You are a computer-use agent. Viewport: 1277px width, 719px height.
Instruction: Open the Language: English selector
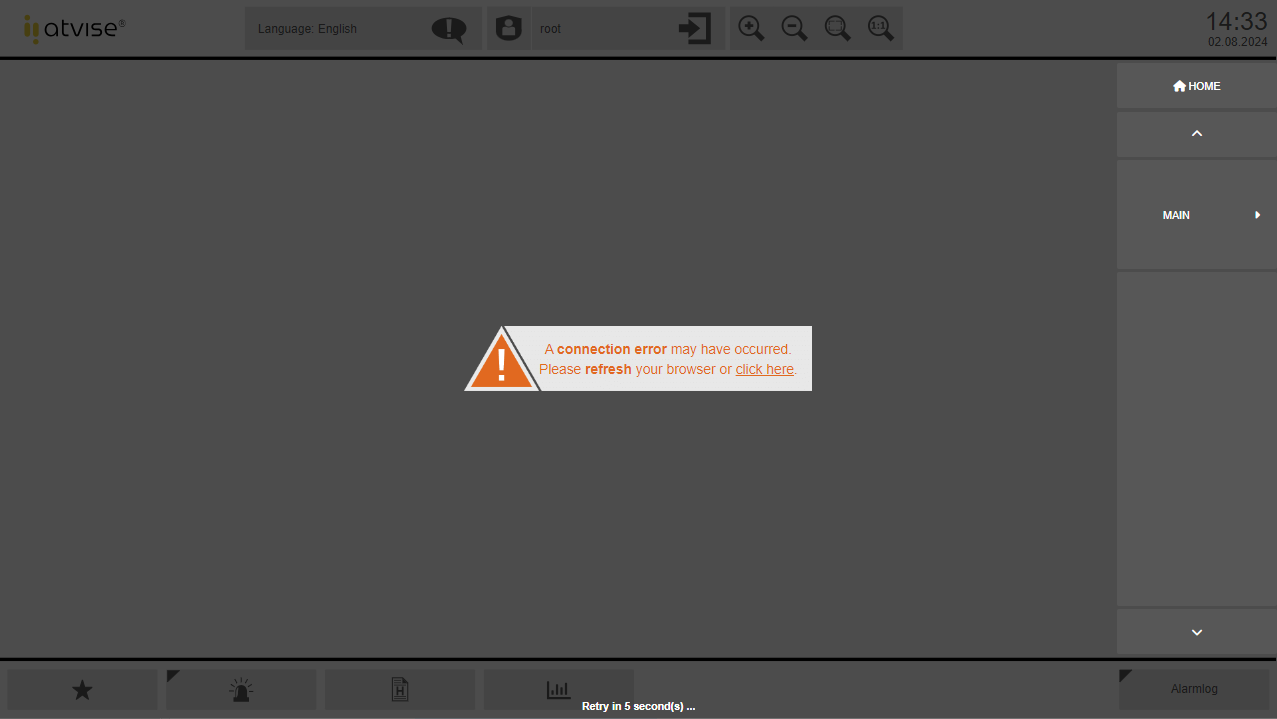[x=307, y=28]
